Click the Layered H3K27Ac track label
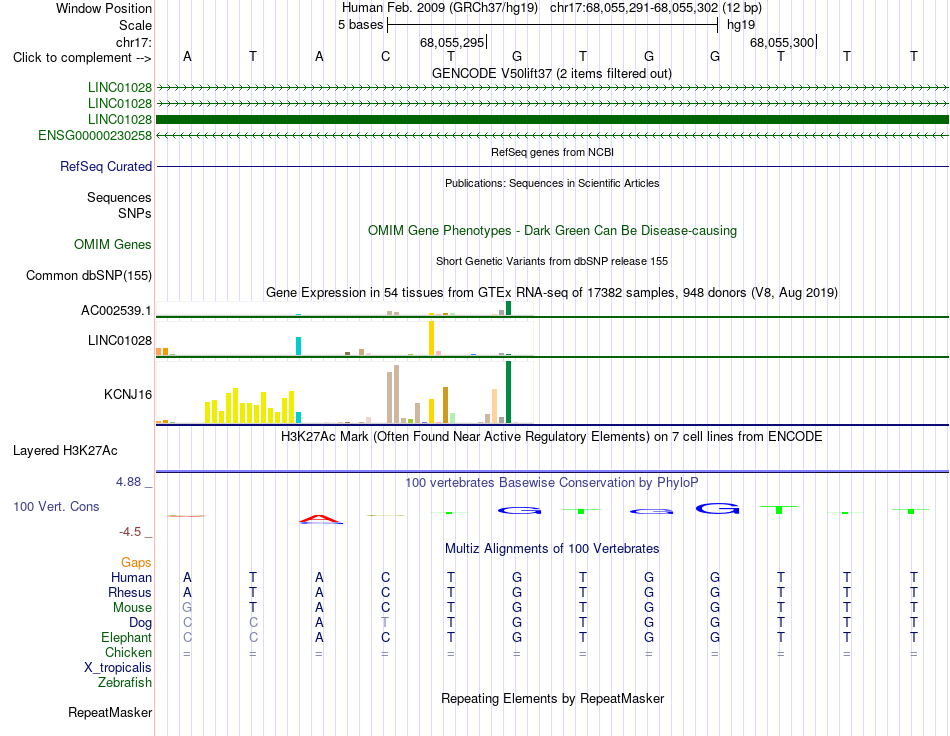 [x=65, y=451]
